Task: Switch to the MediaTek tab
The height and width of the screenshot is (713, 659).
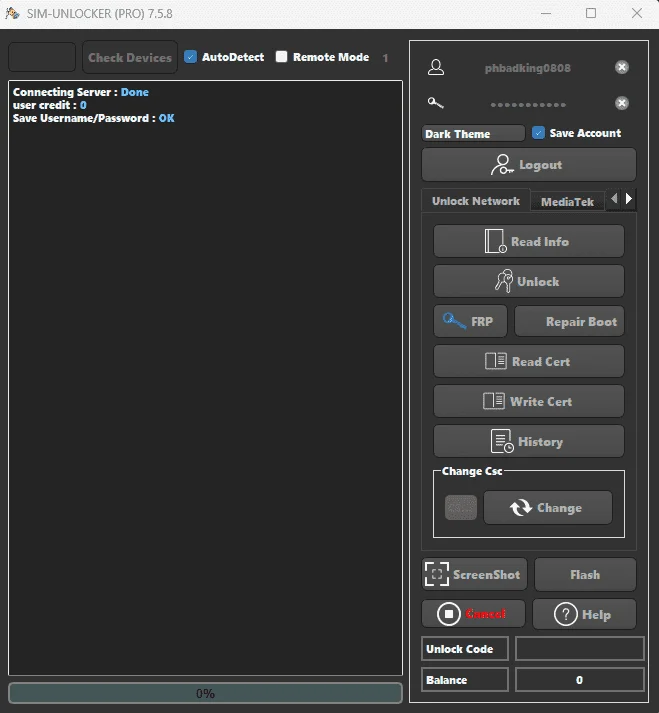Action: [x=567, y=201]
